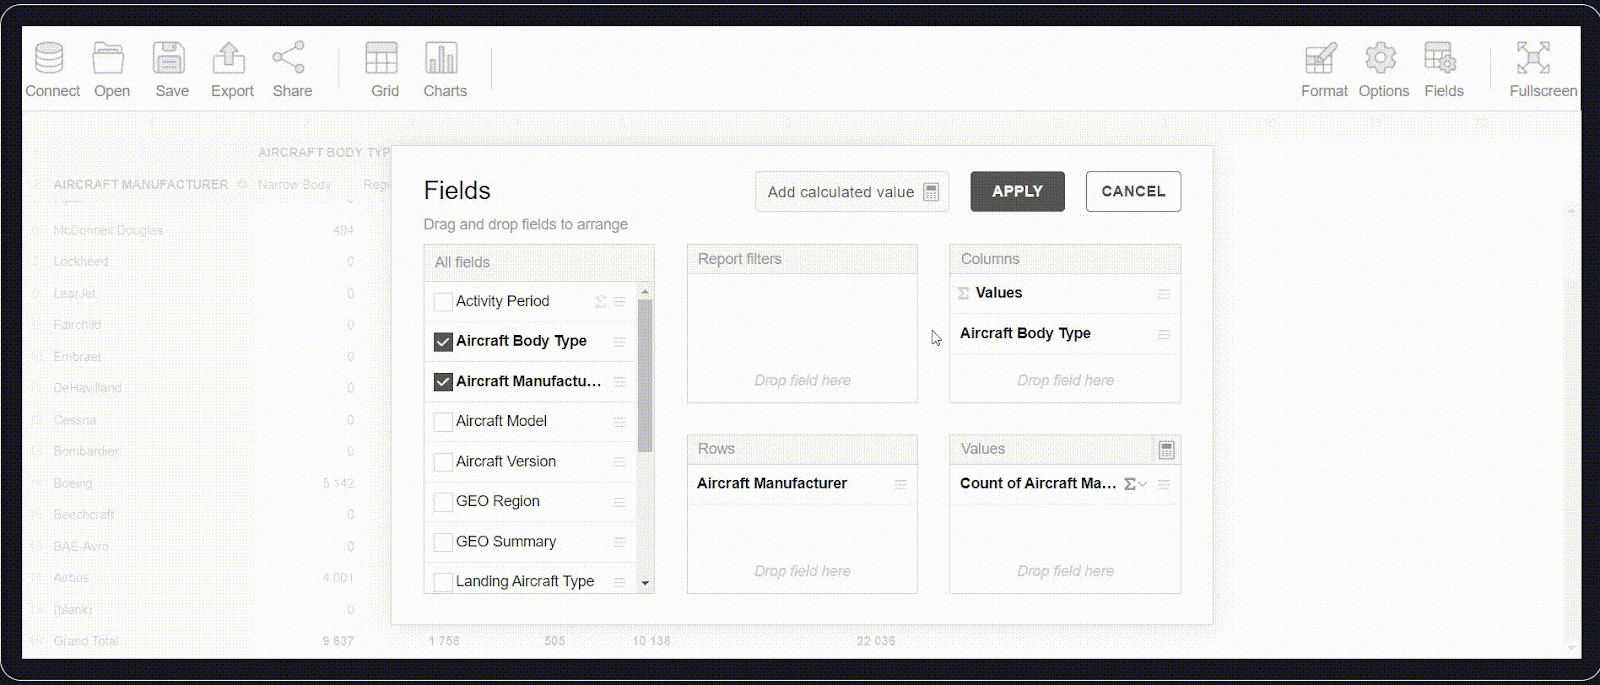Click the drag handle for Landing Aircraft Type

click(620, 582)
